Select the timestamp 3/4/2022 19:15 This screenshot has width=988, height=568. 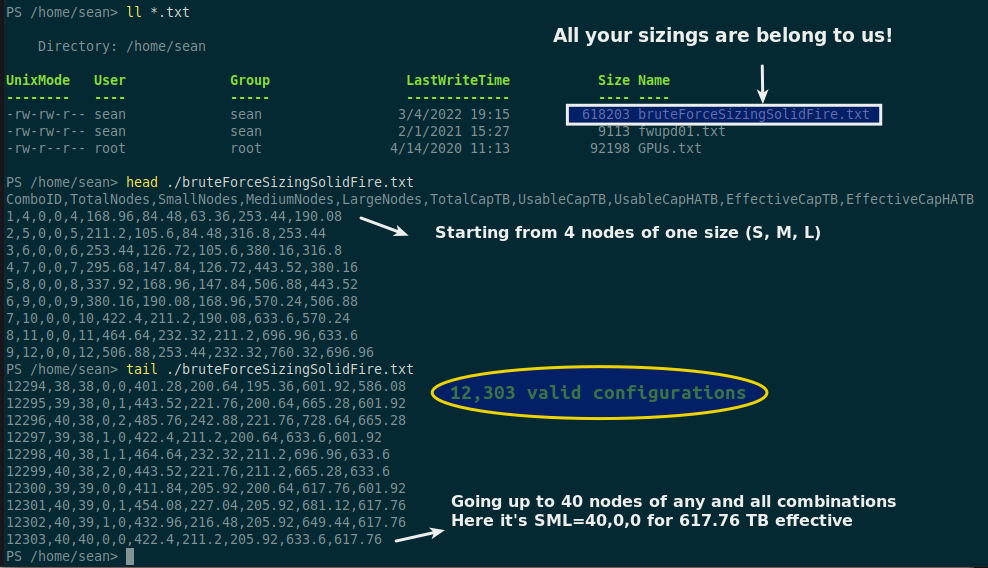coord(454,114)
